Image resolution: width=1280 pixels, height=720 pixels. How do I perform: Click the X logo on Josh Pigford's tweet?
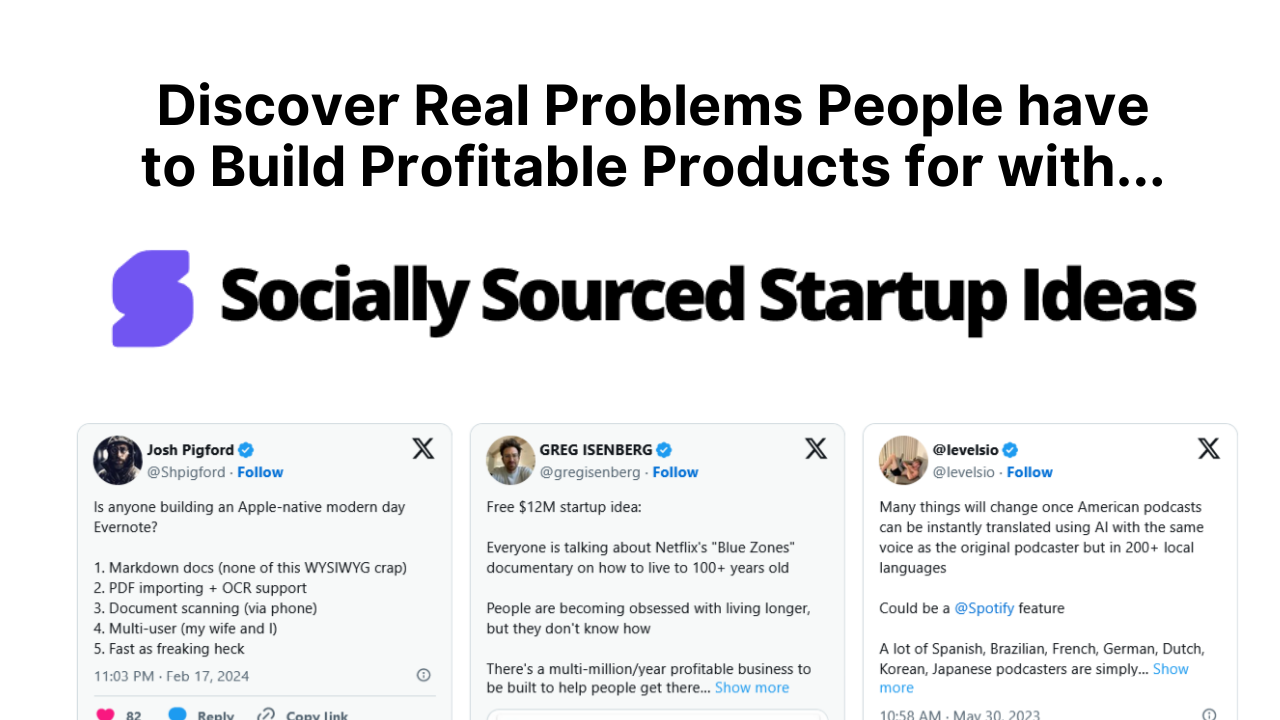pyautogui.click(x=423, y=448)
